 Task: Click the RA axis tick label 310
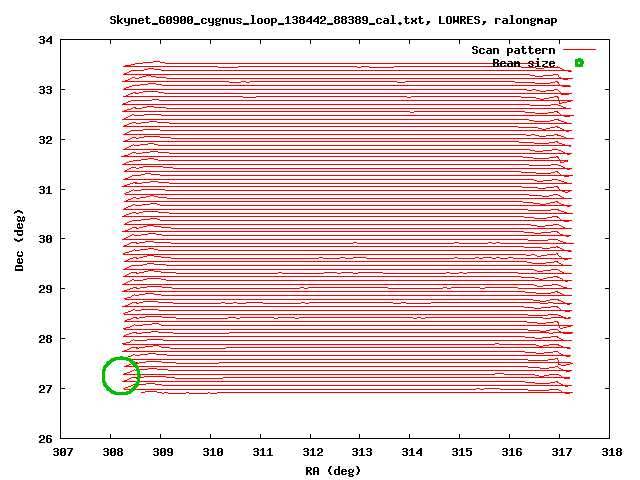(213, 452)
